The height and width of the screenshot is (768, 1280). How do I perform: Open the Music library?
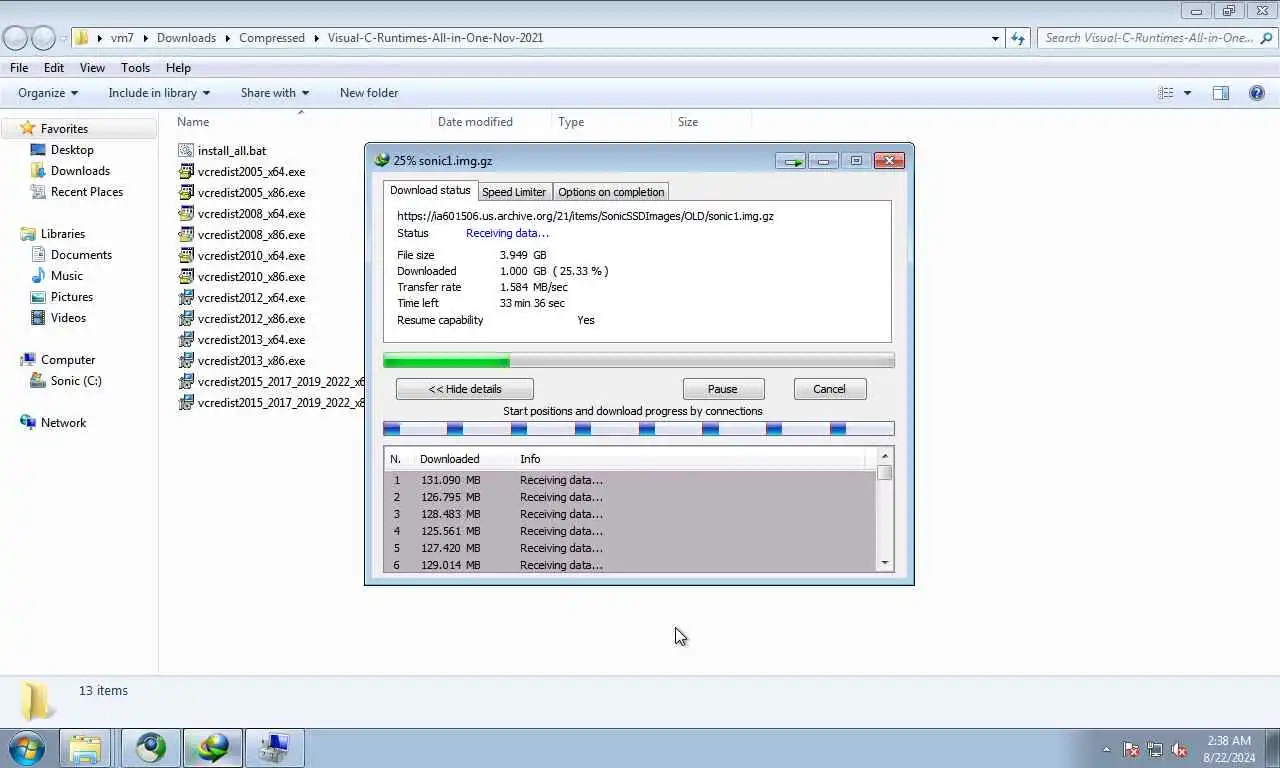pos(66,276)
